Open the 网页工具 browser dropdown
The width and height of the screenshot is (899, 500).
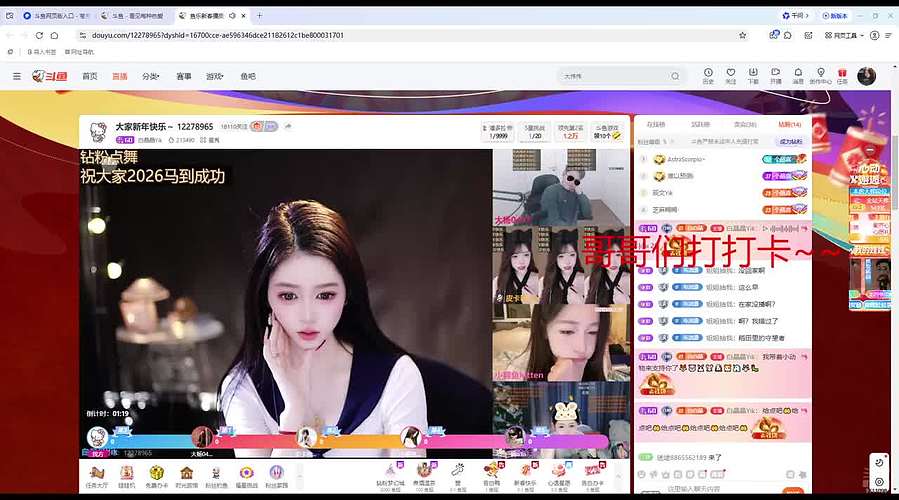(844, 35)
